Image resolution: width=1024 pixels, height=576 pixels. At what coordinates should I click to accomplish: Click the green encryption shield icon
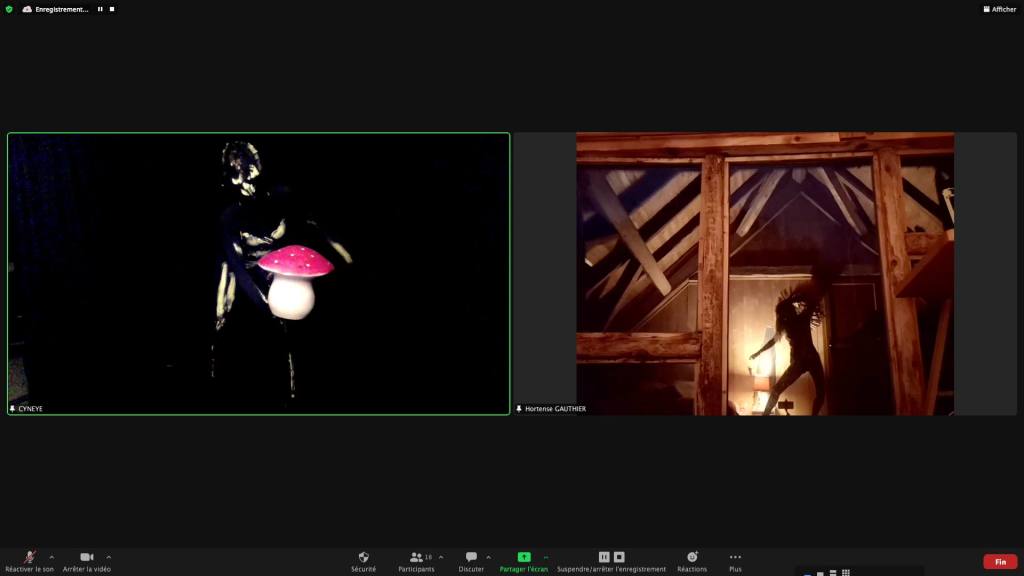pyautogui.click(x=9, y=9)
